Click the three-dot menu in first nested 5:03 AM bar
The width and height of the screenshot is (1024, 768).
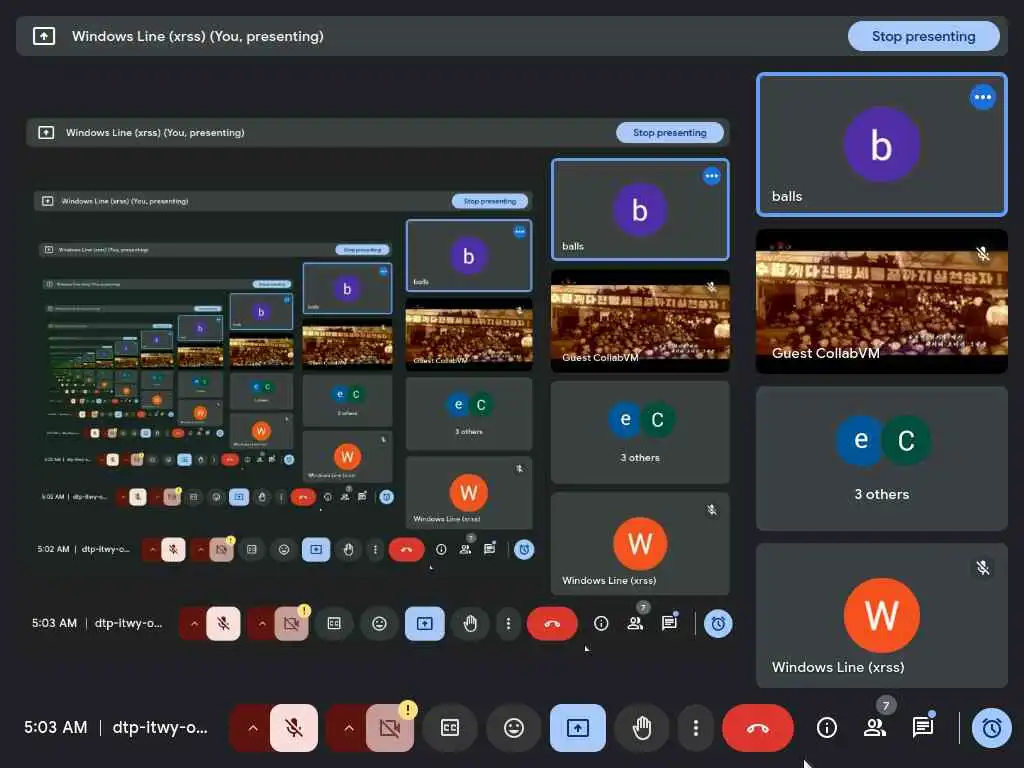click(508, 624)
